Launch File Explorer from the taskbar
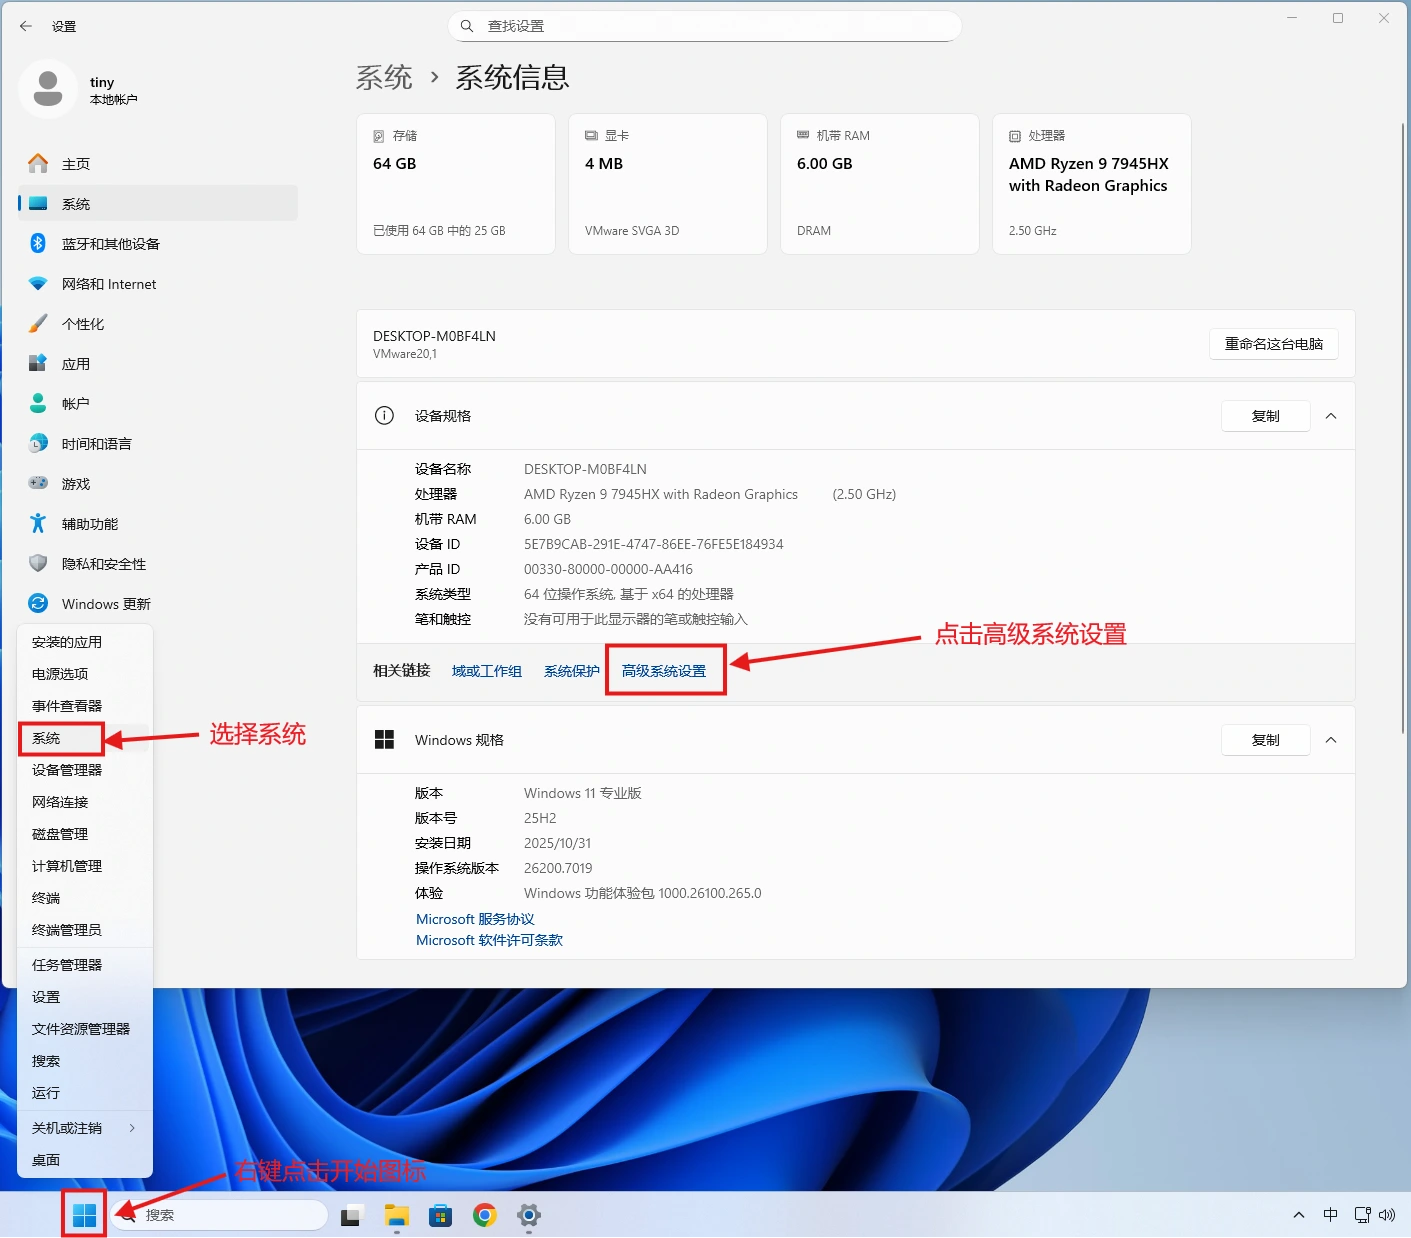Image resolution: width=1411 pixels, height=1238 pixels. click(x=397, y=1215)
